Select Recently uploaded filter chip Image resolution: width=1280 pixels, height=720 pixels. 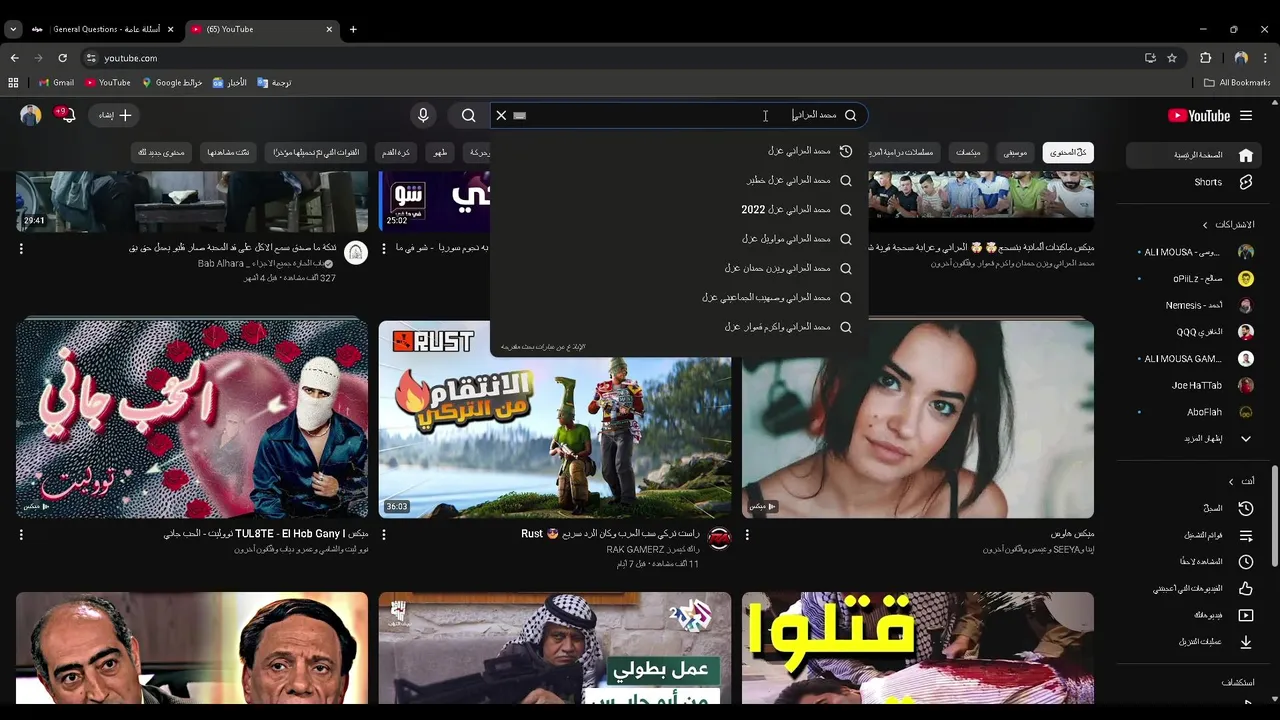(317, 152)
